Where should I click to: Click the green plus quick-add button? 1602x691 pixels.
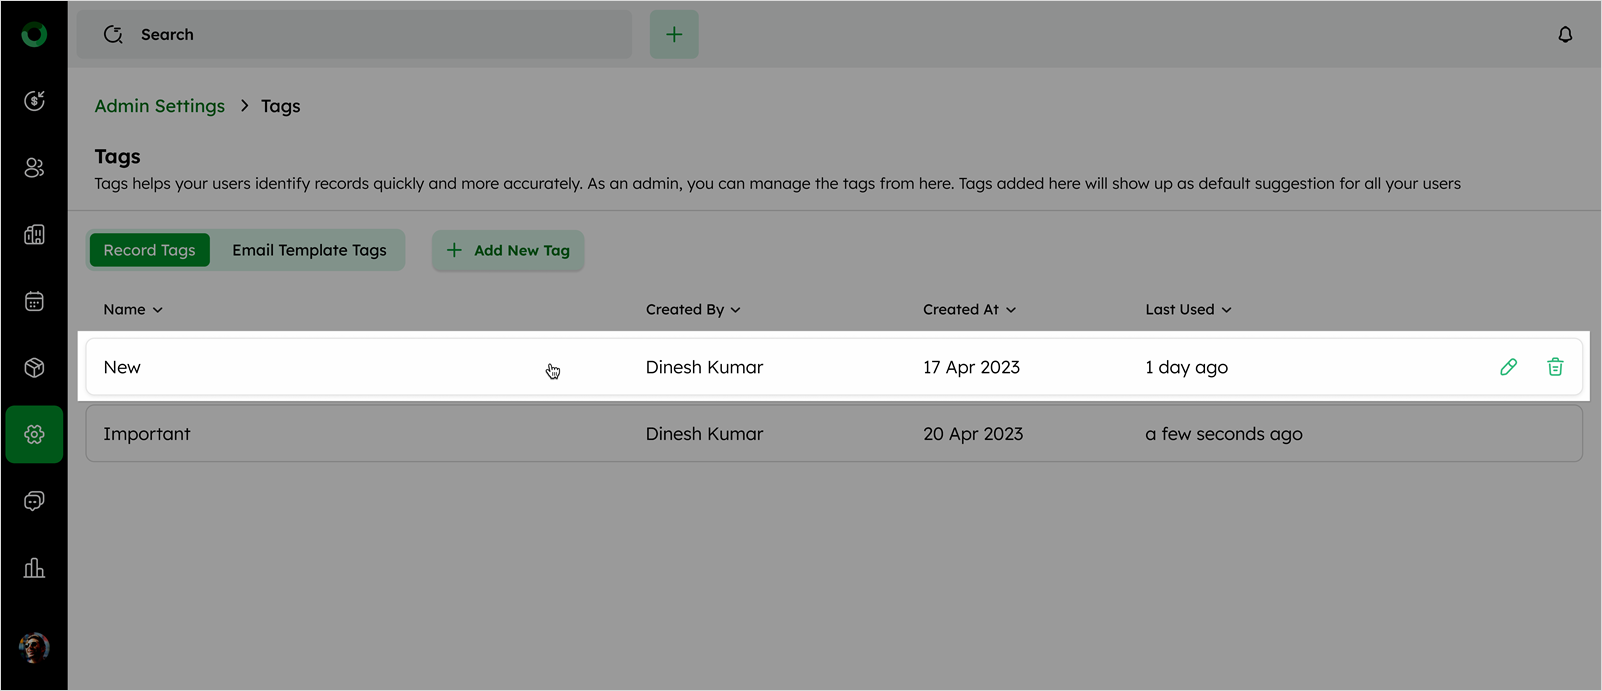674,35
